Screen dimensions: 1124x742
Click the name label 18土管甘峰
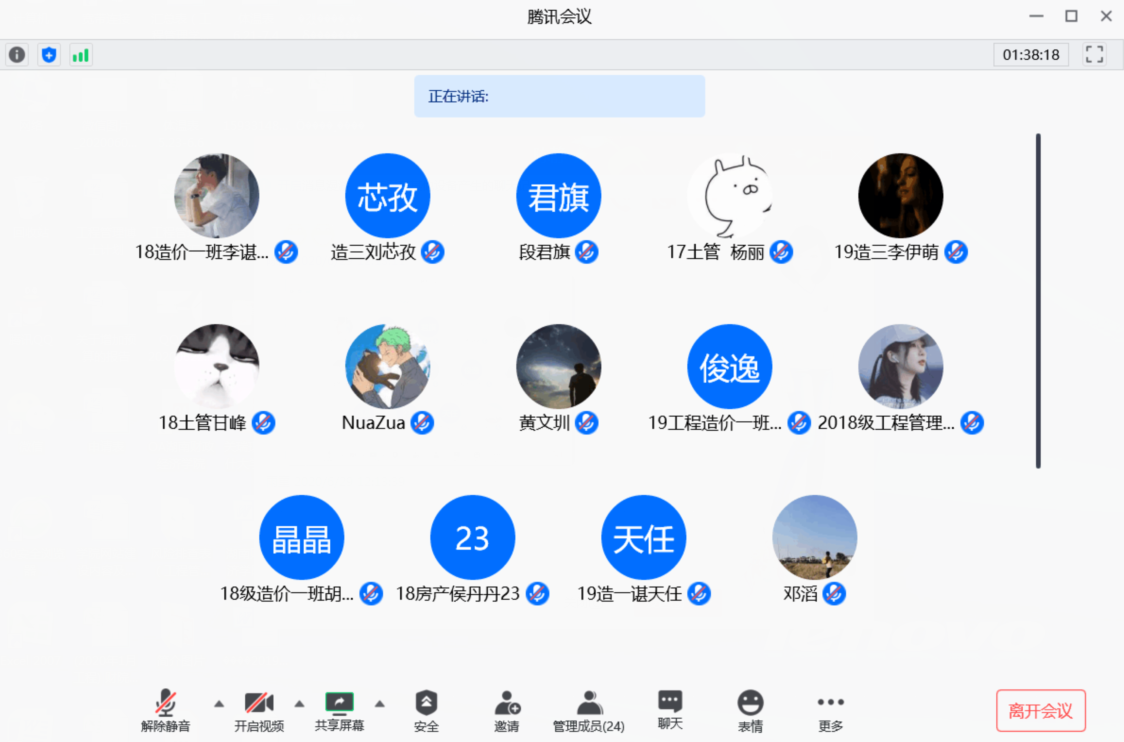click(202, 423)
